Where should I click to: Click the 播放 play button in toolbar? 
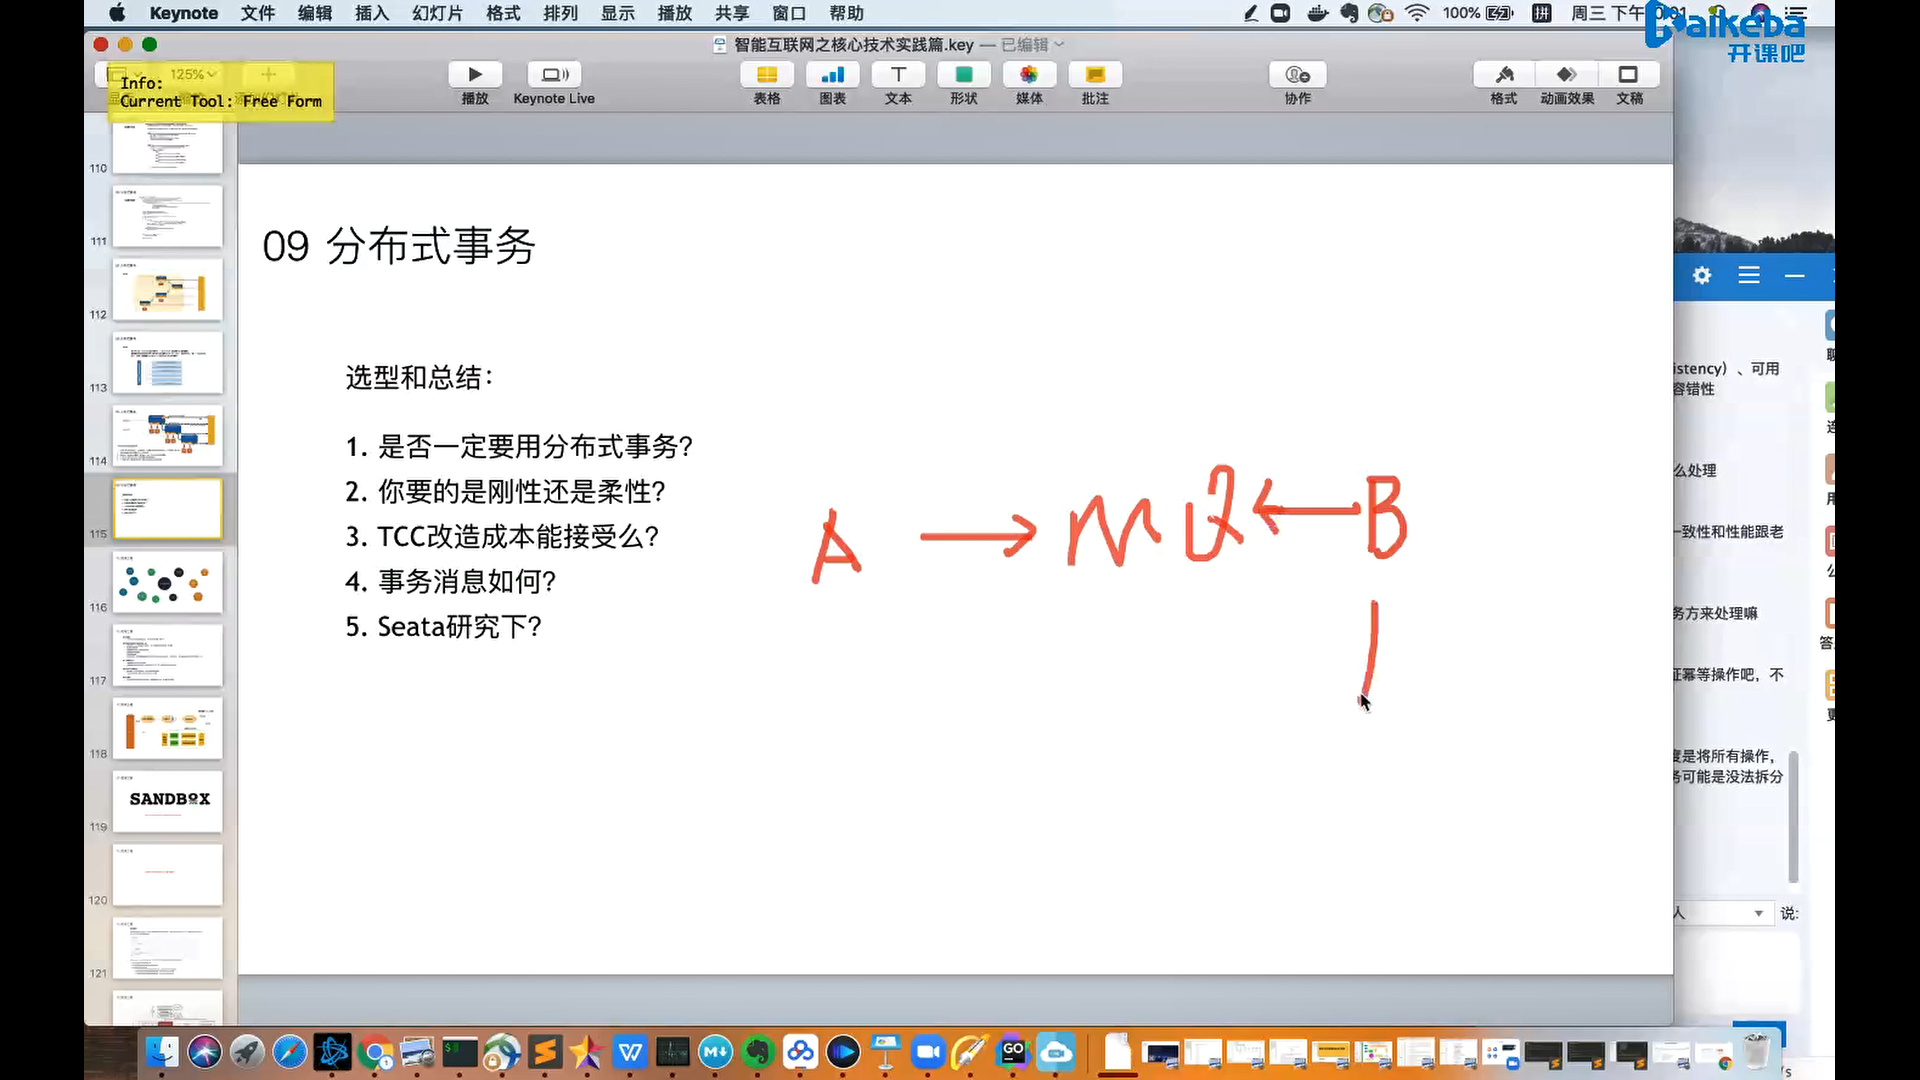(475, 75)
